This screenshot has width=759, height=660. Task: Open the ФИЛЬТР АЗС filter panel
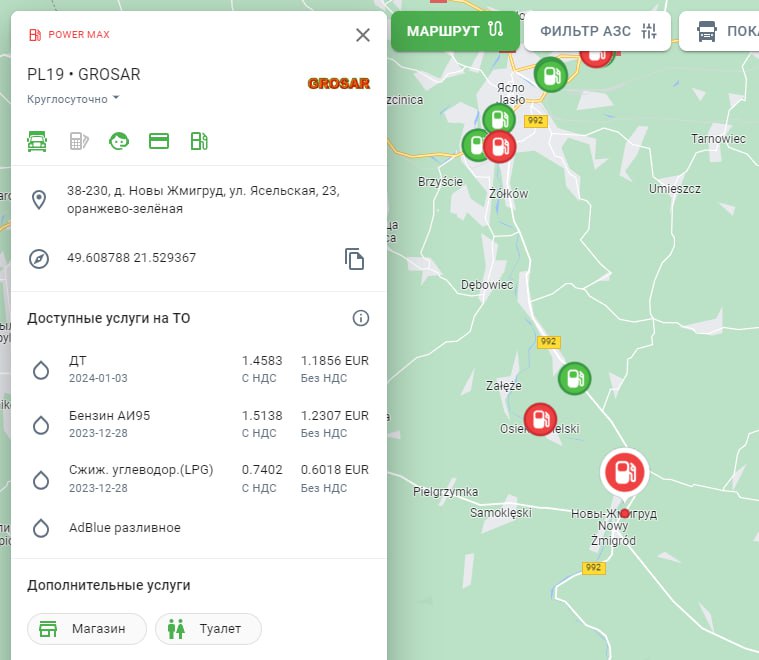(x=598, y=31)
